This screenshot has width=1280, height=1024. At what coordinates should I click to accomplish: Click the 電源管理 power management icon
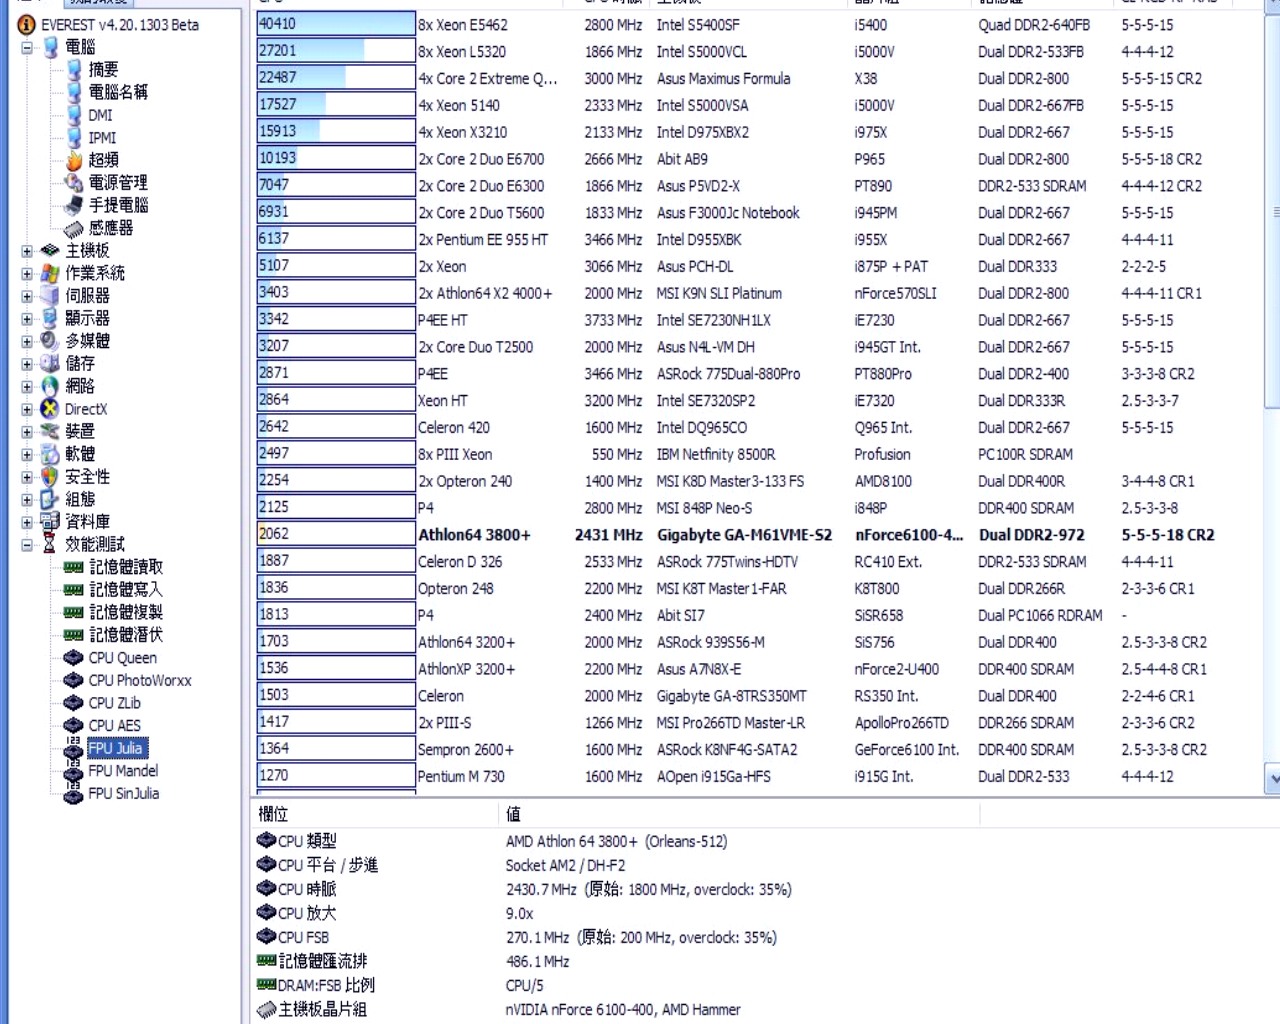(x=74, y=183)
